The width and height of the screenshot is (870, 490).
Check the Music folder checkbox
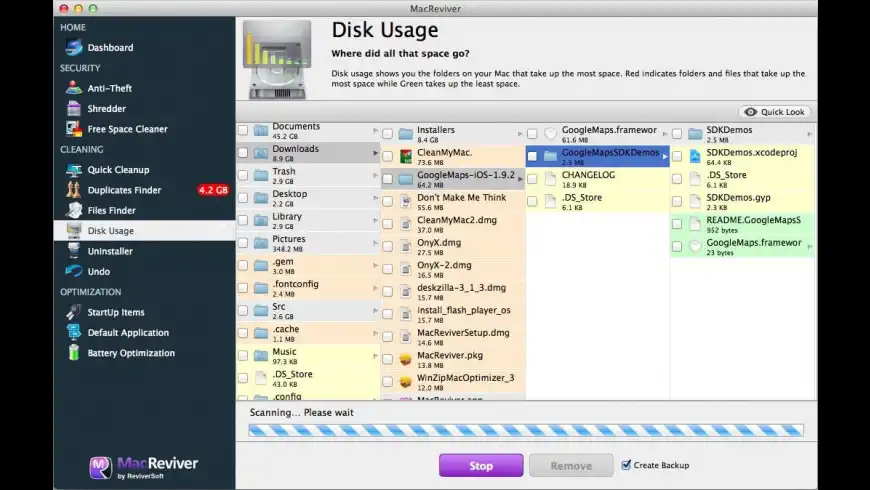coord(243,356)
